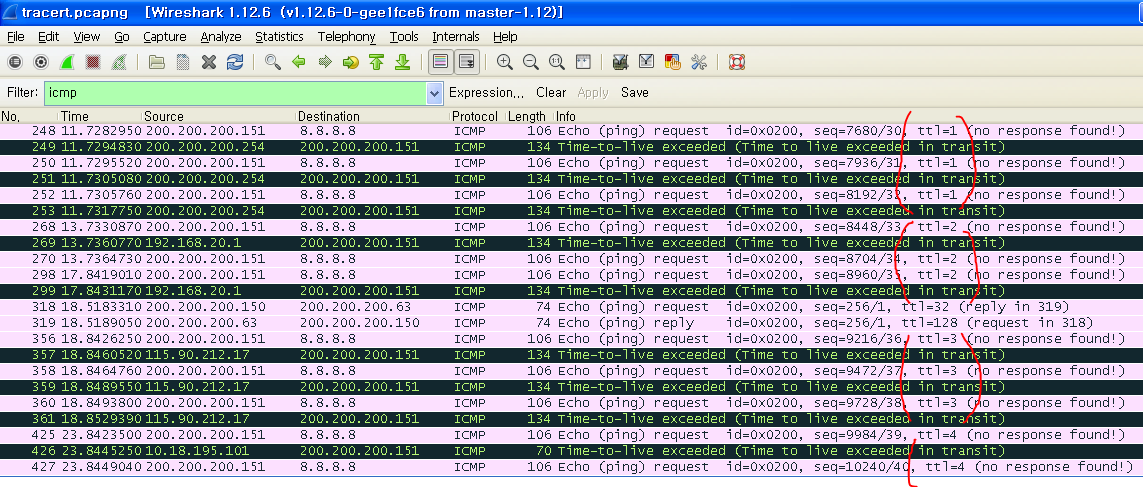This screenshot has width=1143, height=487.
Task: Open help lifebuoy icon
Action: 737,63
